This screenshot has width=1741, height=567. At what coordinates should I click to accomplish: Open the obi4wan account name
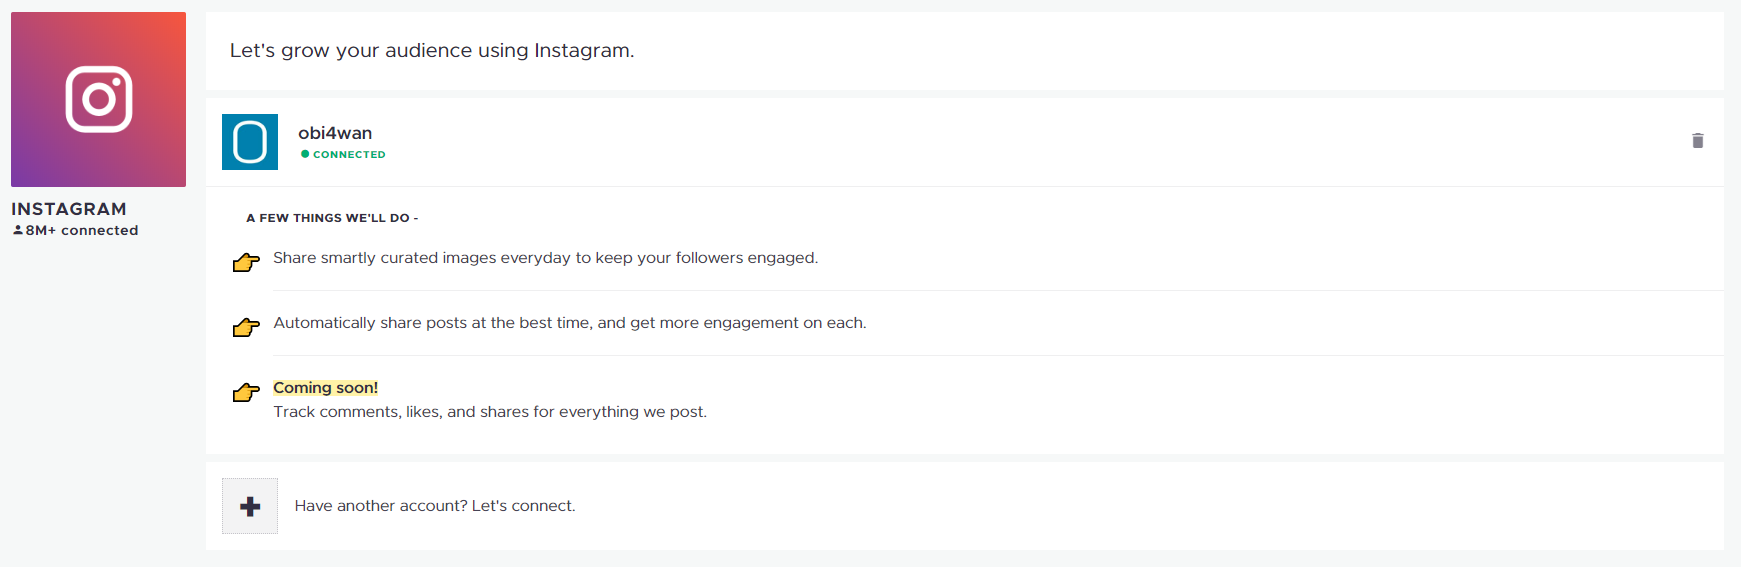pyautogui.click(x=335, y=133)
